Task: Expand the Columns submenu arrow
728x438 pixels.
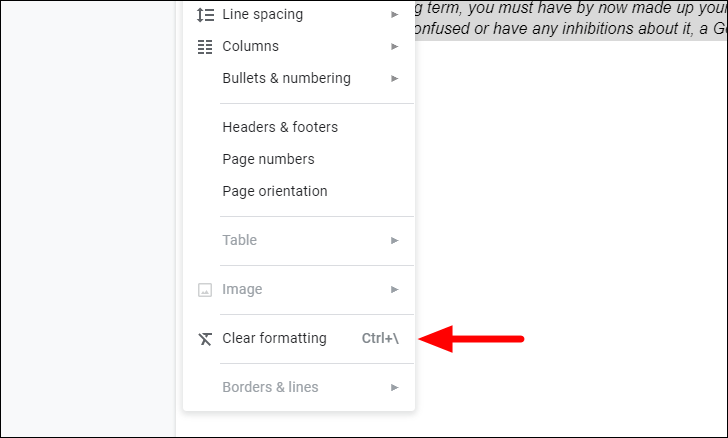Action: coord(395,46)
